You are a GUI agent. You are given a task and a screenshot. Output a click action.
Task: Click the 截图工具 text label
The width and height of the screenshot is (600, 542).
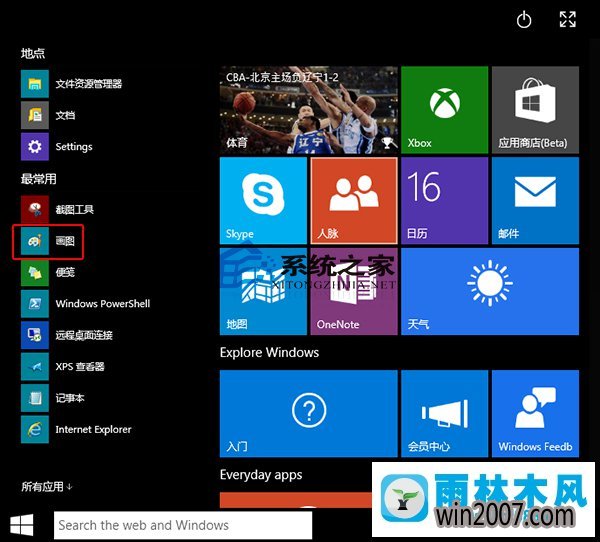(75, 209)
